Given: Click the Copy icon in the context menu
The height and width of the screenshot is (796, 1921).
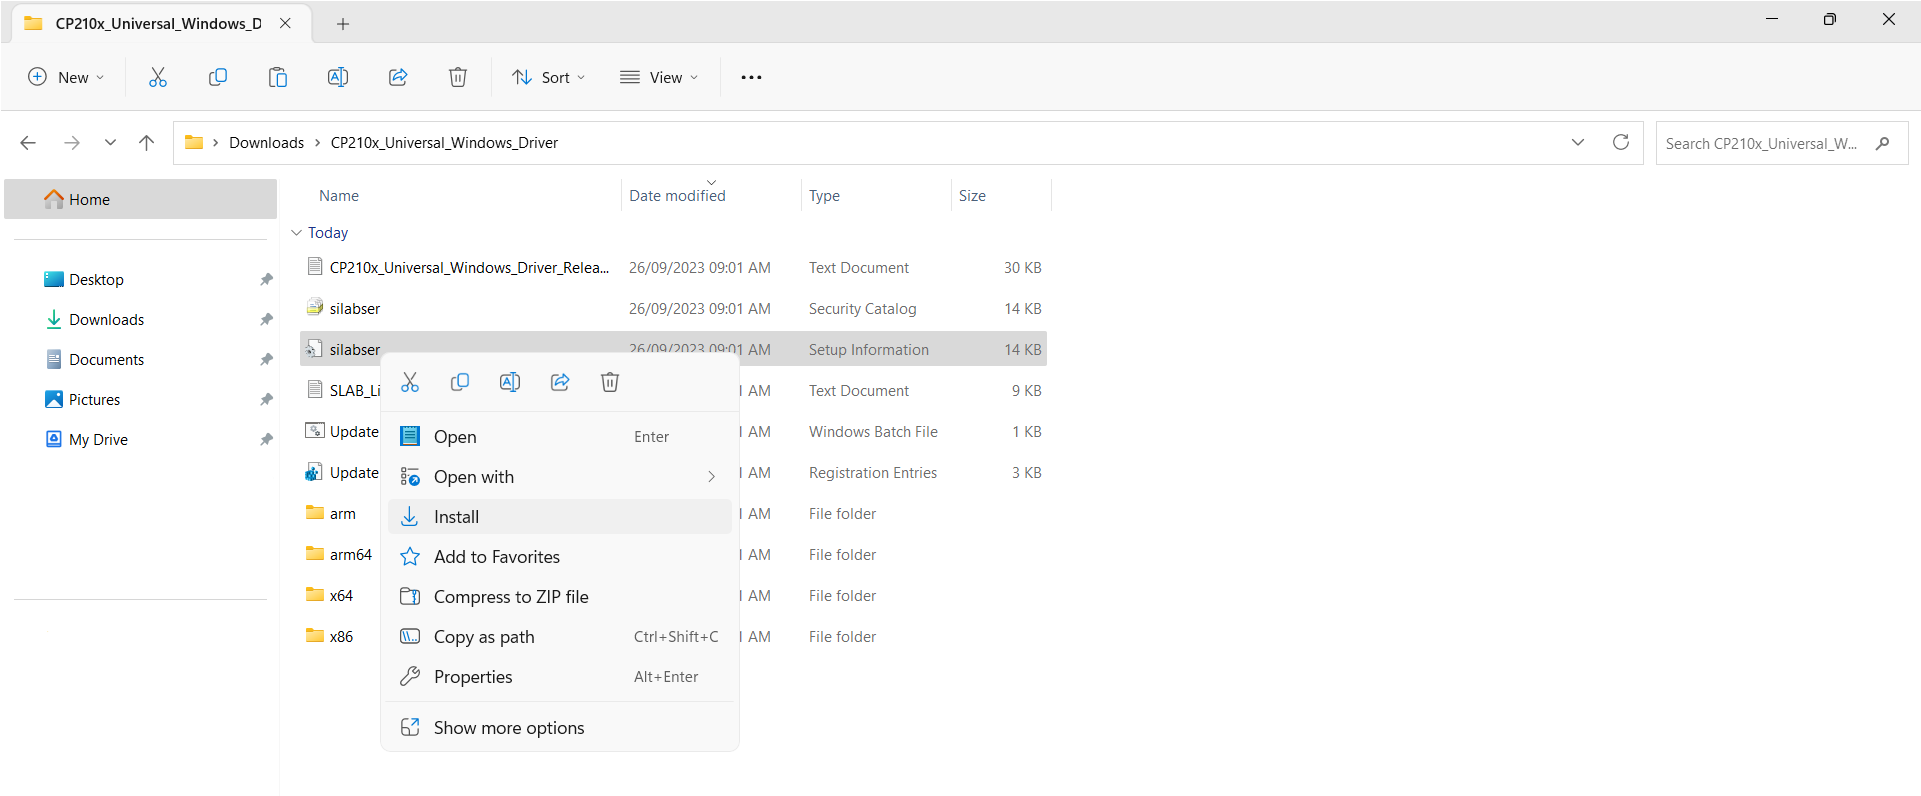Looking at the screenshot, I should point(460,382).
